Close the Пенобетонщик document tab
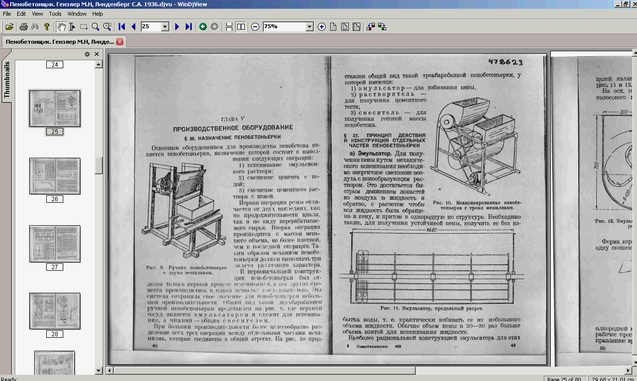 click(119, 41)
